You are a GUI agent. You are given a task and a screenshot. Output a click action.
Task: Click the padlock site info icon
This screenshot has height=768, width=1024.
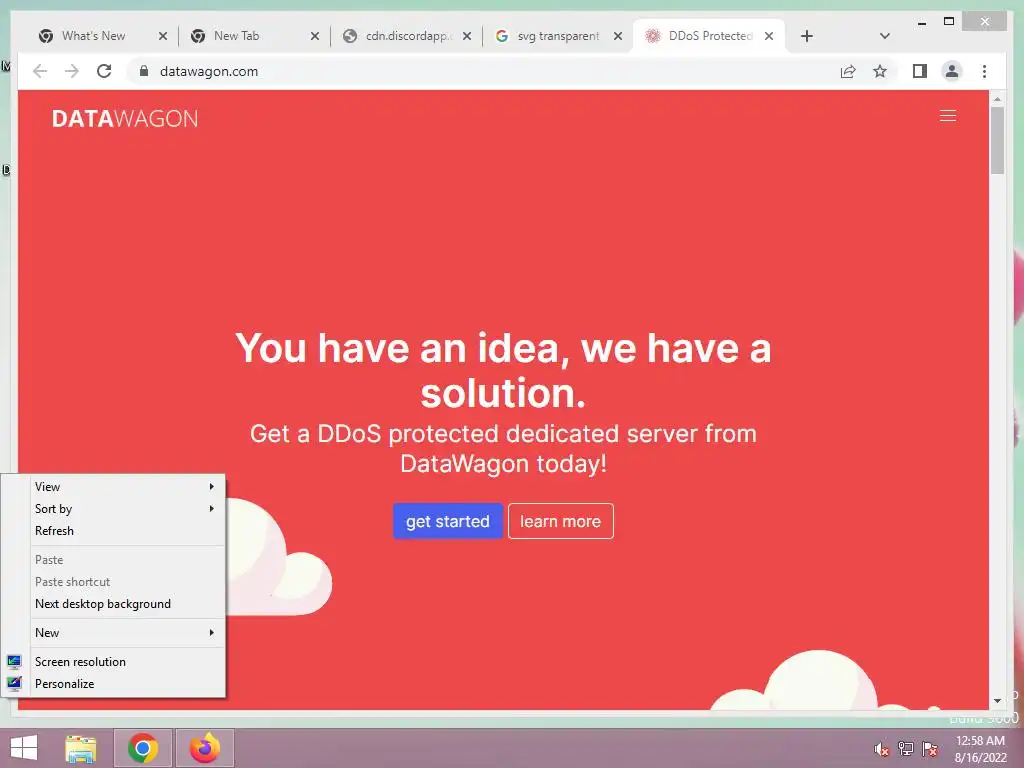click(x=144, y=71)
